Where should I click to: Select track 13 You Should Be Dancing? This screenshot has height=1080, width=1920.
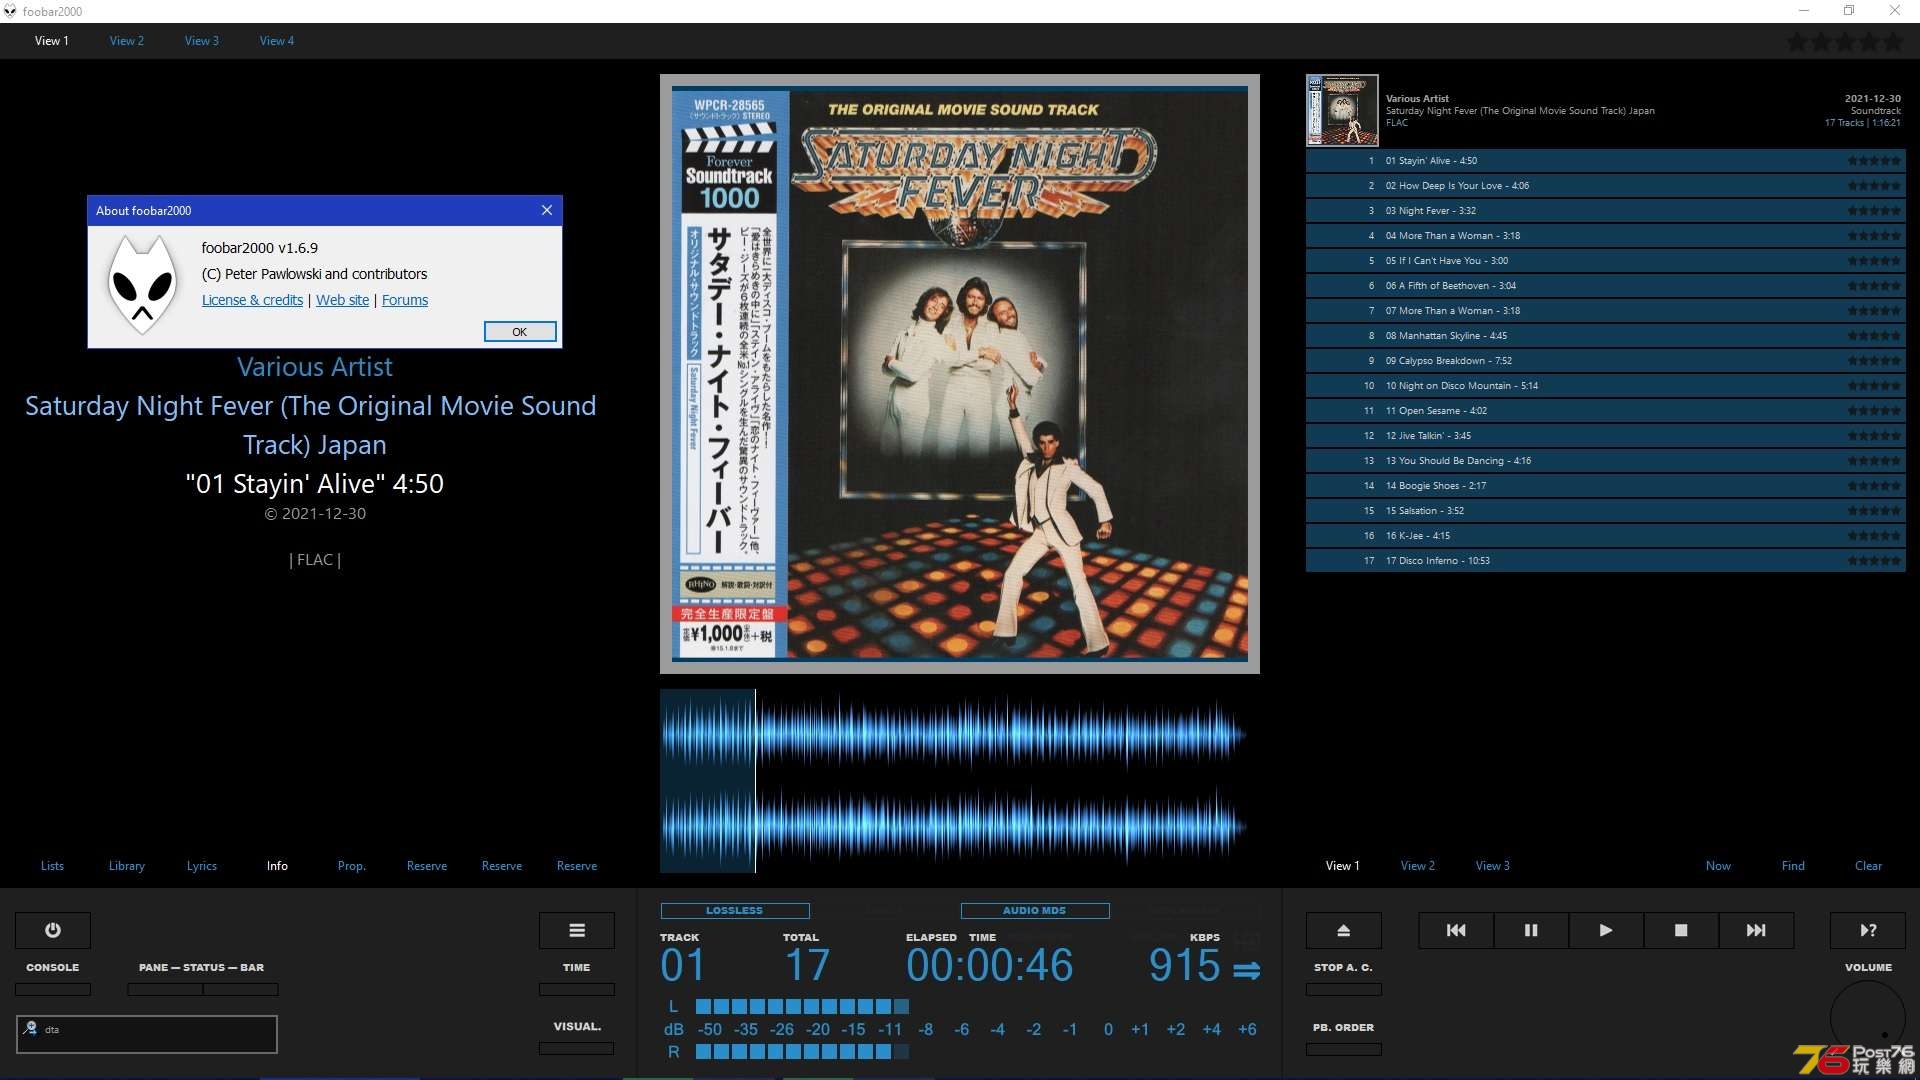1605,460
